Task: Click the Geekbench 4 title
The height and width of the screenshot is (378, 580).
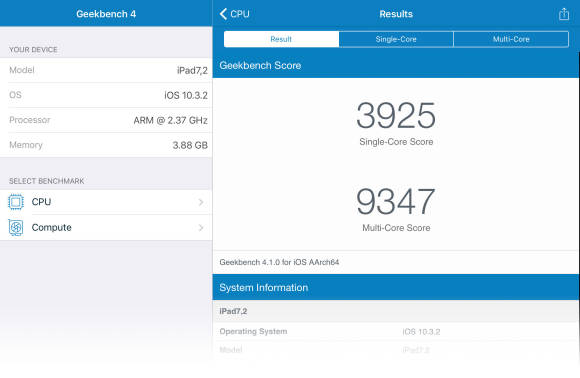Action: 106,14
